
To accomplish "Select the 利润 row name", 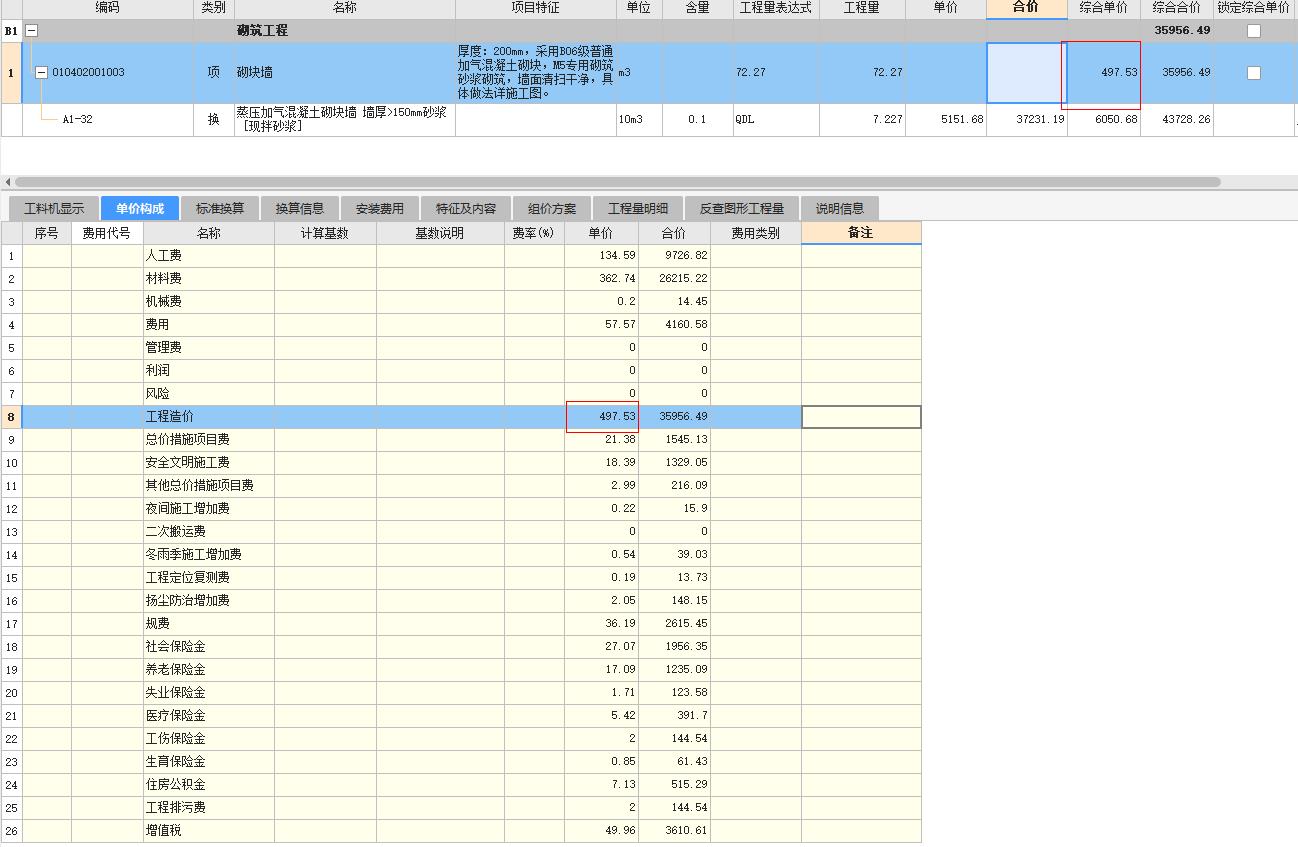I will (158, 371).
